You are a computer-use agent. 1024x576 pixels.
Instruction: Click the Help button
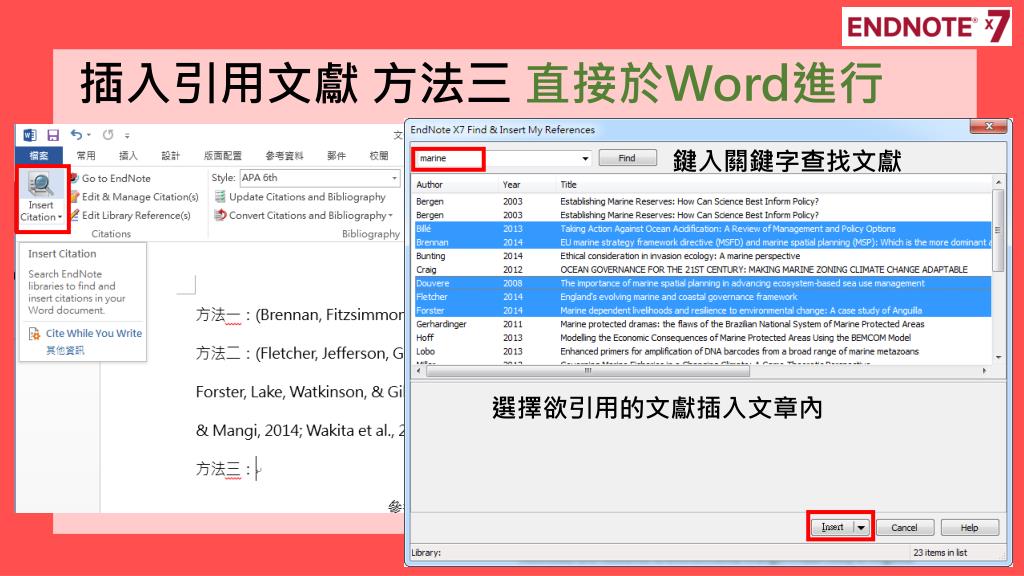coord(969,528)
